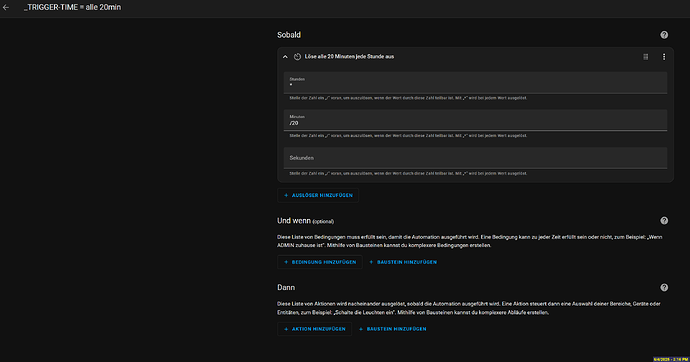Click the 'Sobald' section heading
This screenshot has height=362, width=690.
(289, 35)
